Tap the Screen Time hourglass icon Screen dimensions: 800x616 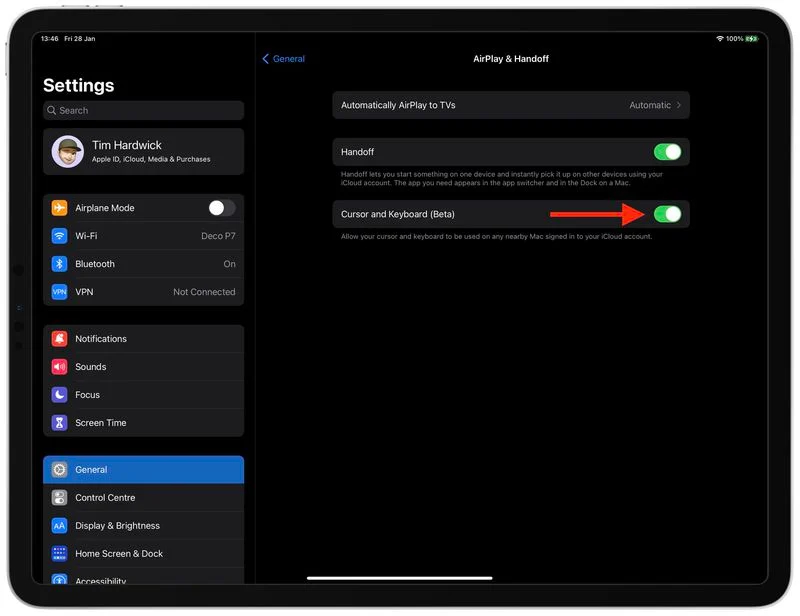[59, 423]
